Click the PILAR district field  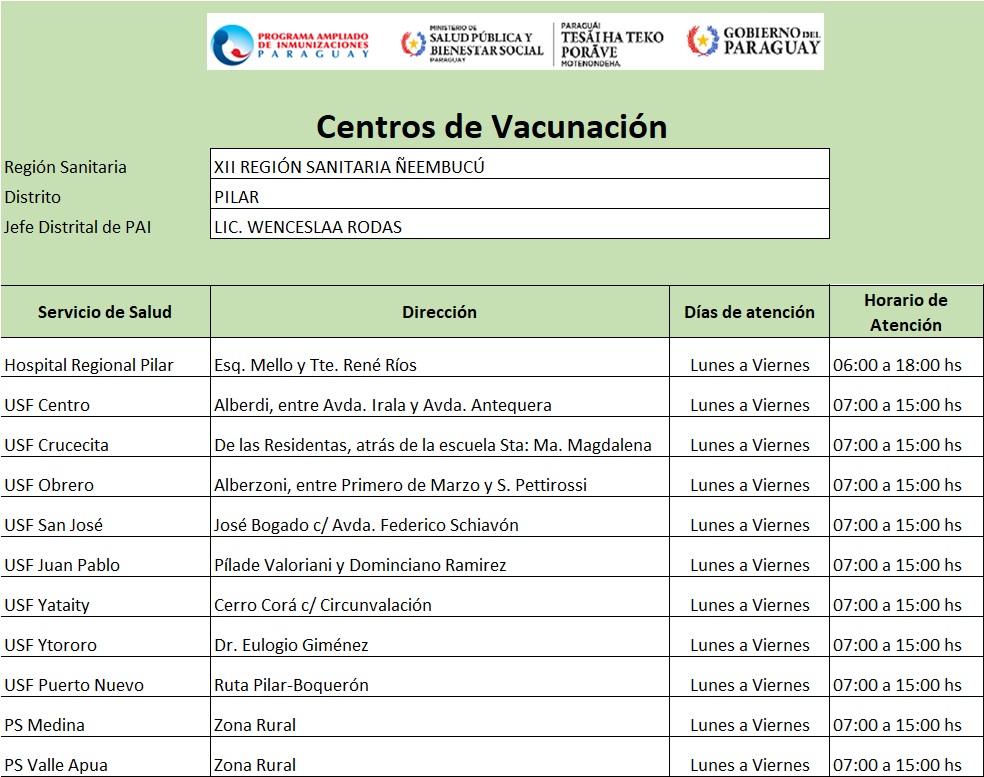pyautogui.click(x=519, y=197)
